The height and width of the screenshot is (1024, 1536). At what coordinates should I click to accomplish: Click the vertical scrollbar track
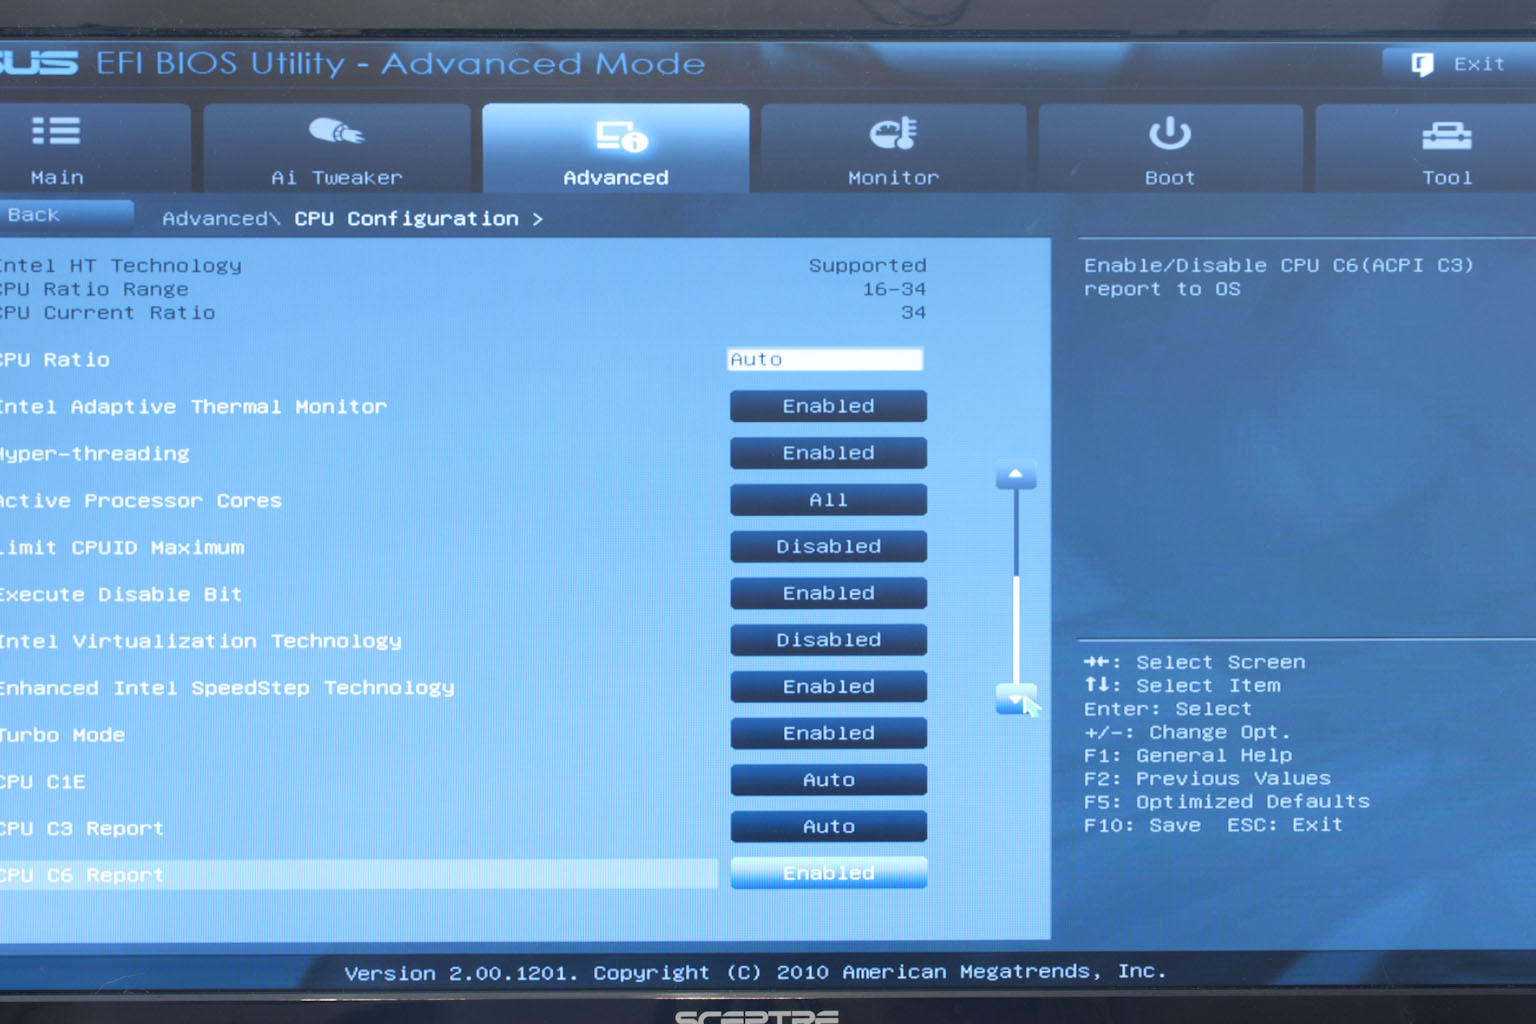pos(1016,586)
